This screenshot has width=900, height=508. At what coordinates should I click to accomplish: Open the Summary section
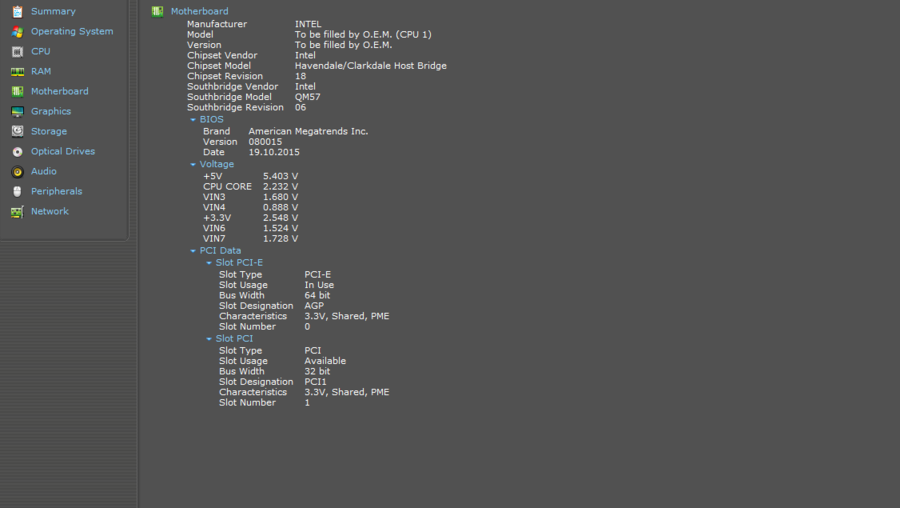pyautogui.click(x=53, y=11)
